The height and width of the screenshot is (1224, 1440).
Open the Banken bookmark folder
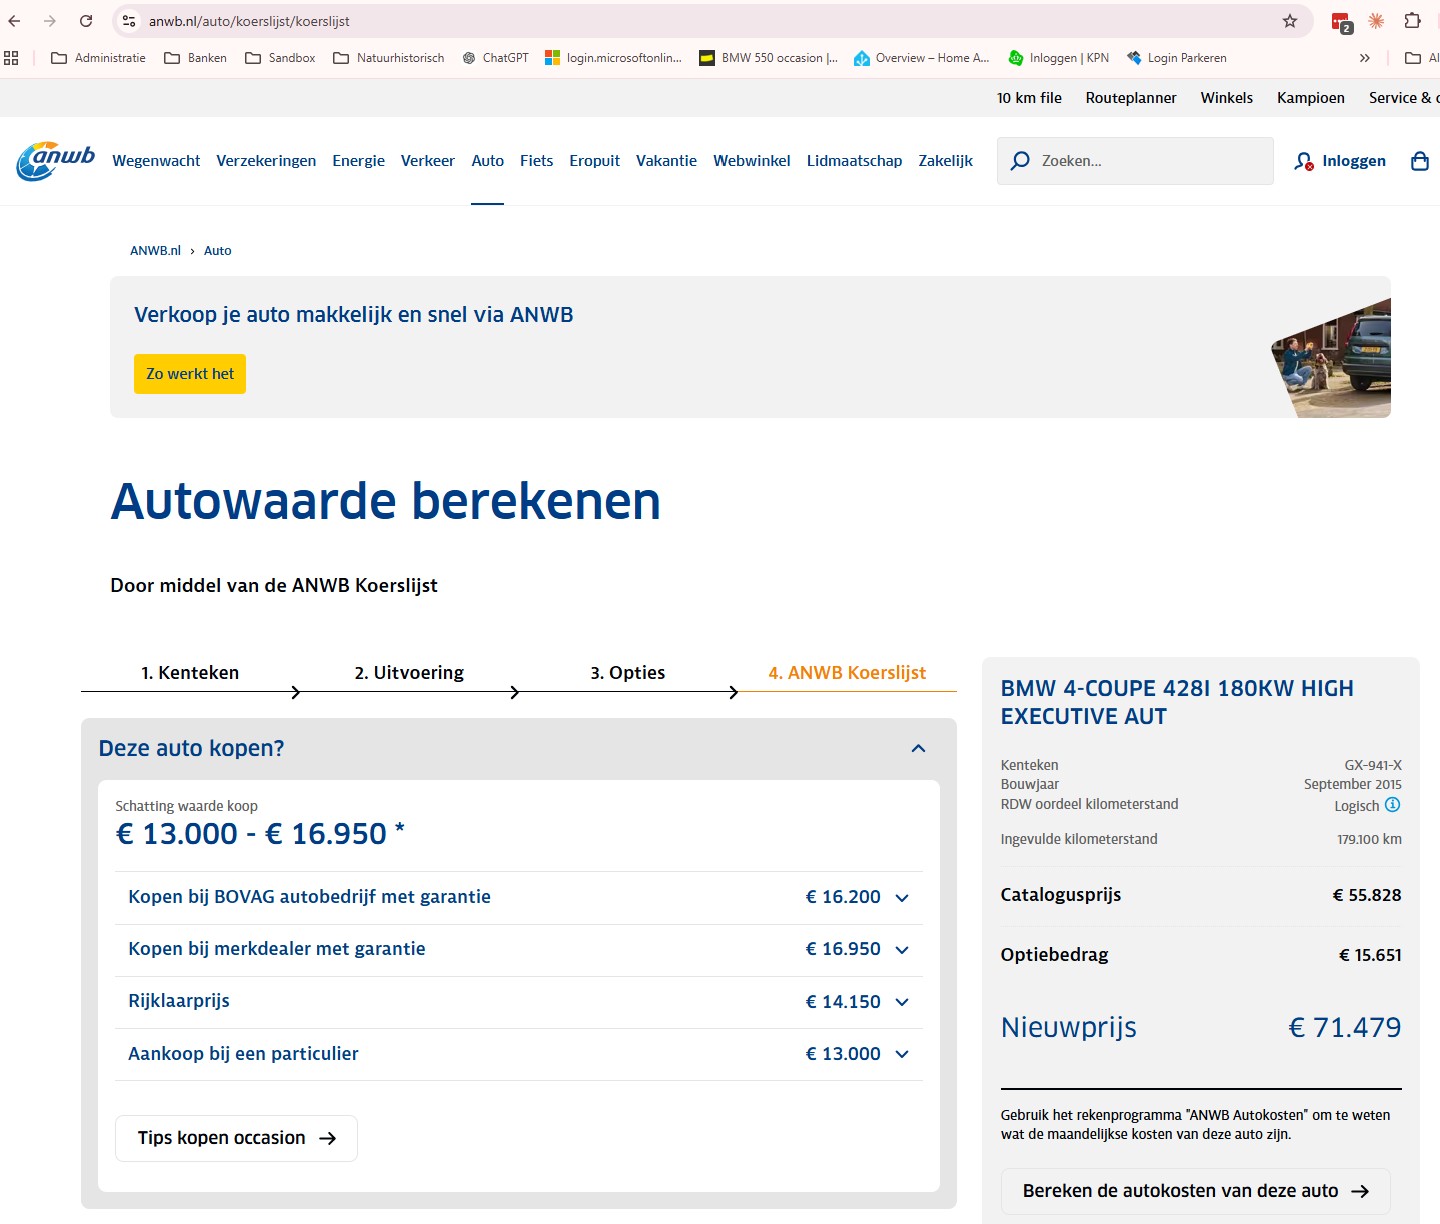click(x=195, y=58)
